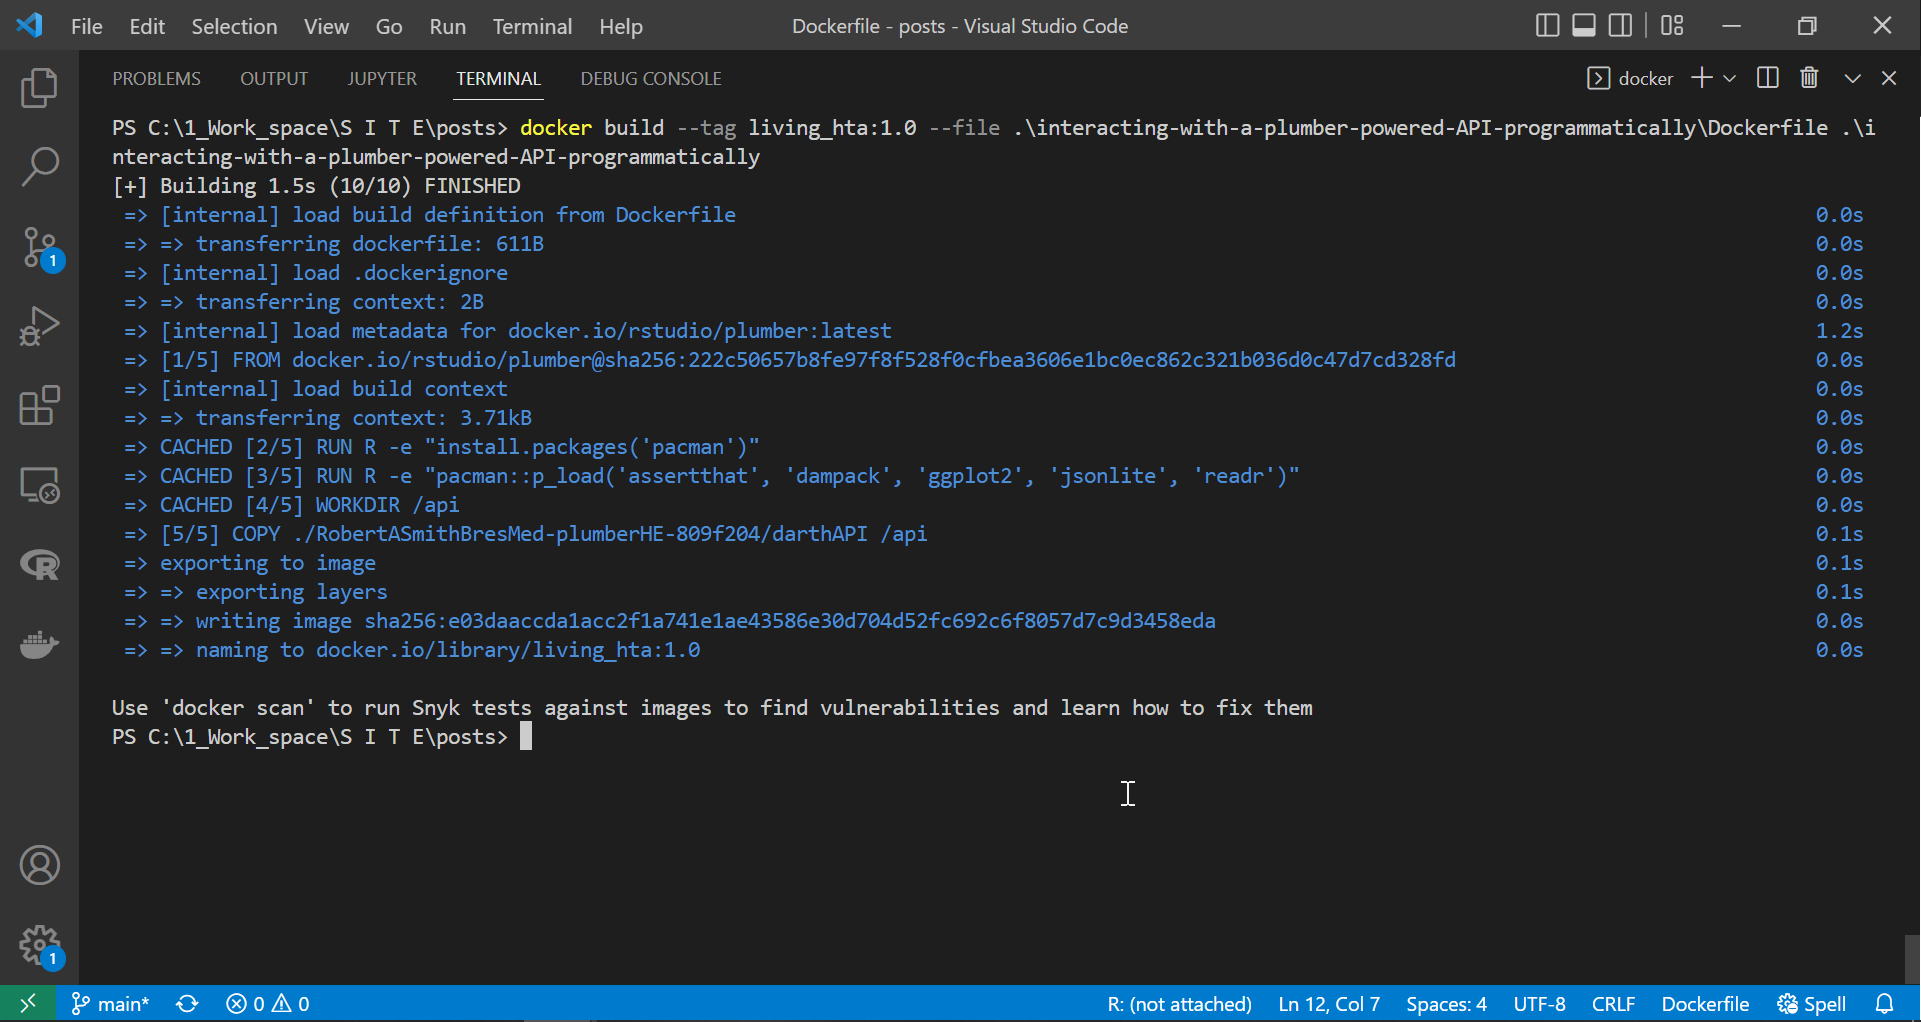Open the Search view
Screen dimensions: 1921x1022
coord(40,167)
